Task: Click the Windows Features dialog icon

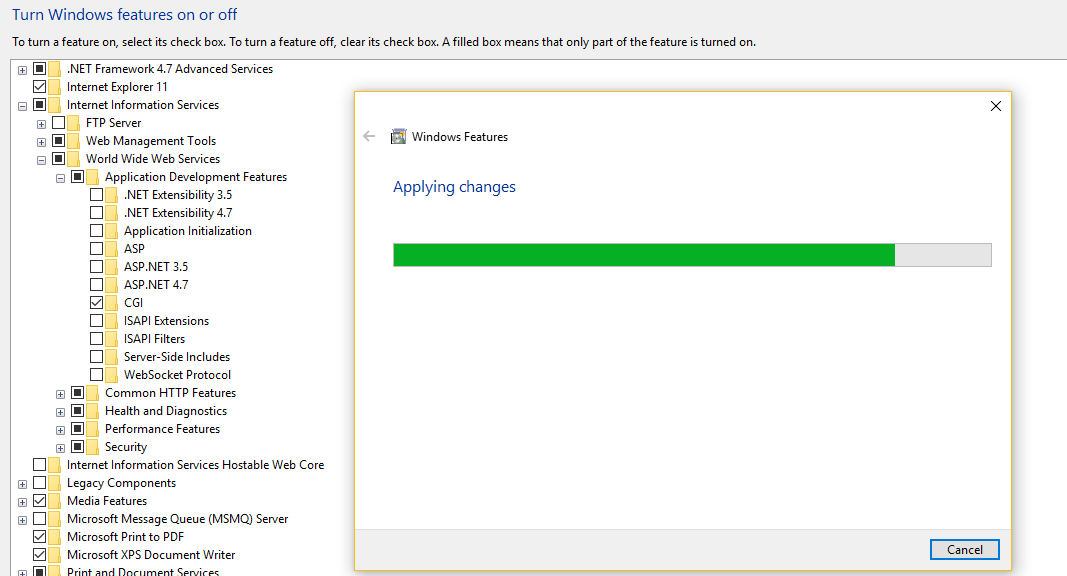Action: (x=398, y=137)
